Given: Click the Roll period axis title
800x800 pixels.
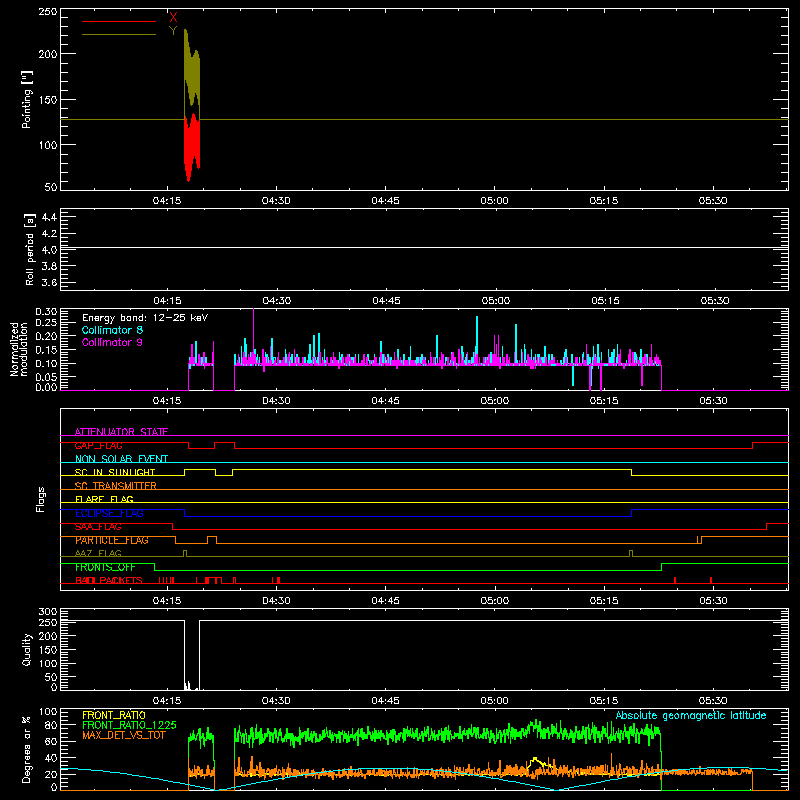Looking at the screenshot, I should [29, 249].
